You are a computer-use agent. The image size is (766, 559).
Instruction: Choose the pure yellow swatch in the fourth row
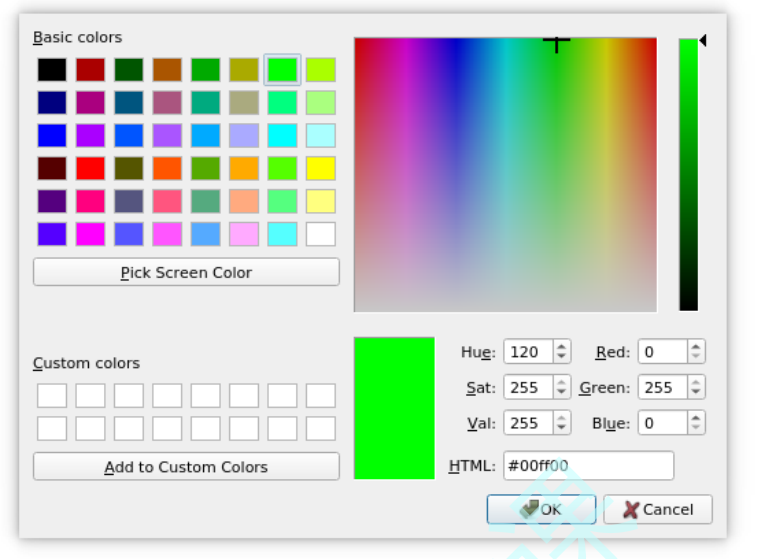(x=320, y=168)
